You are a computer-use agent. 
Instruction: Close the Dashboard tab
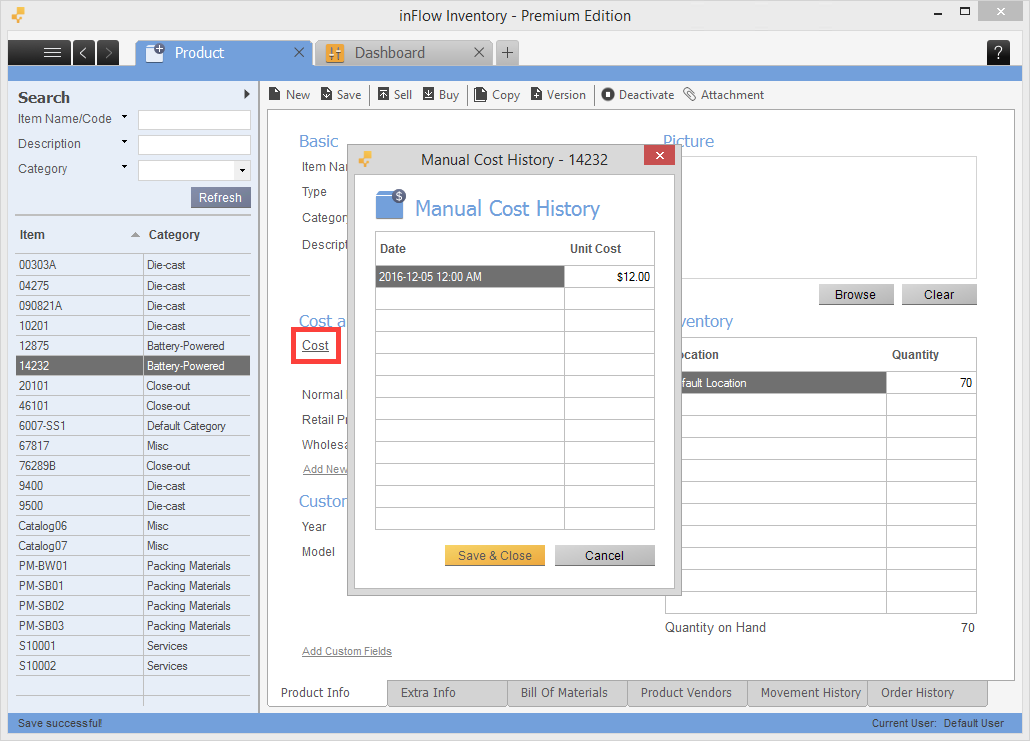[x=479, y=53]
